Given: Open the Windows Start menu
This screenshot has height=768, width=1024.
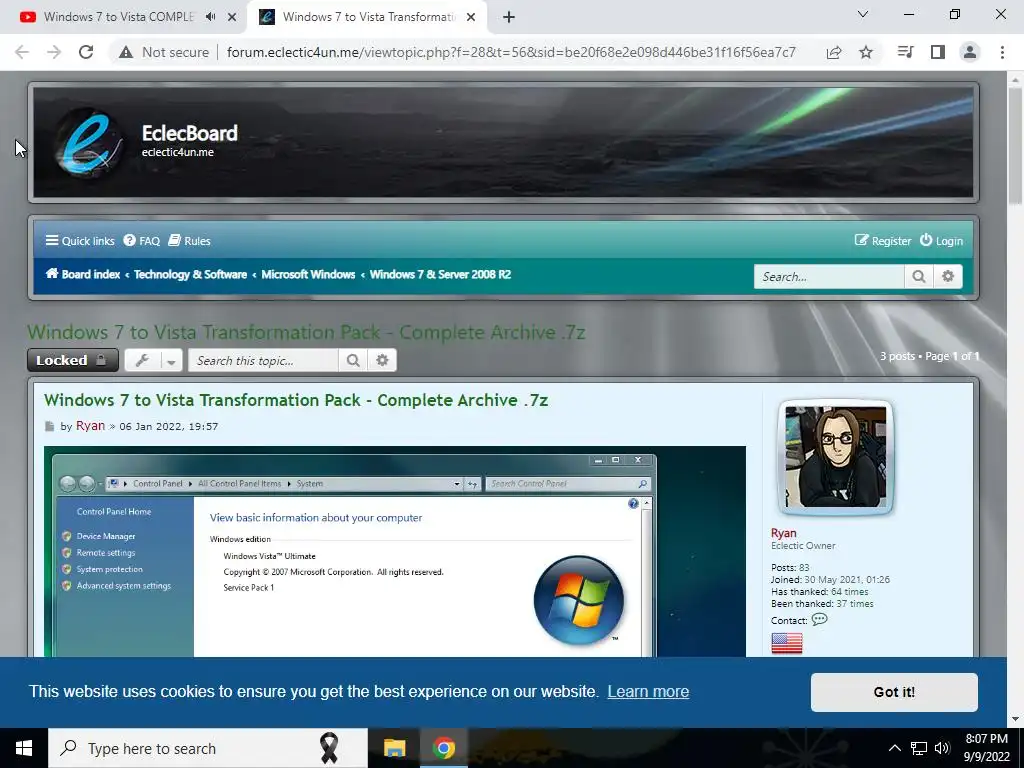Looking at the screenshot, I should [x=24, y=748].
